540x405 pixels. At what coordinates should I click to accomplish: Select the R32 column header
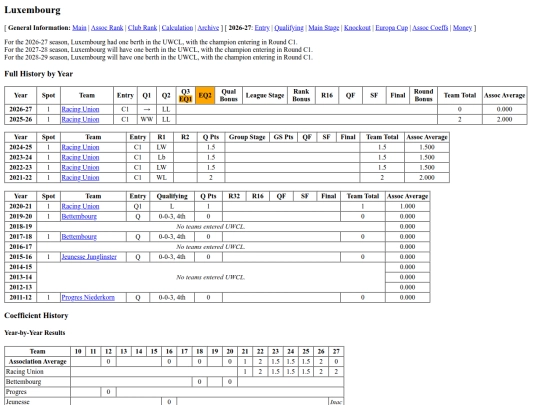[x=234, y=196]
